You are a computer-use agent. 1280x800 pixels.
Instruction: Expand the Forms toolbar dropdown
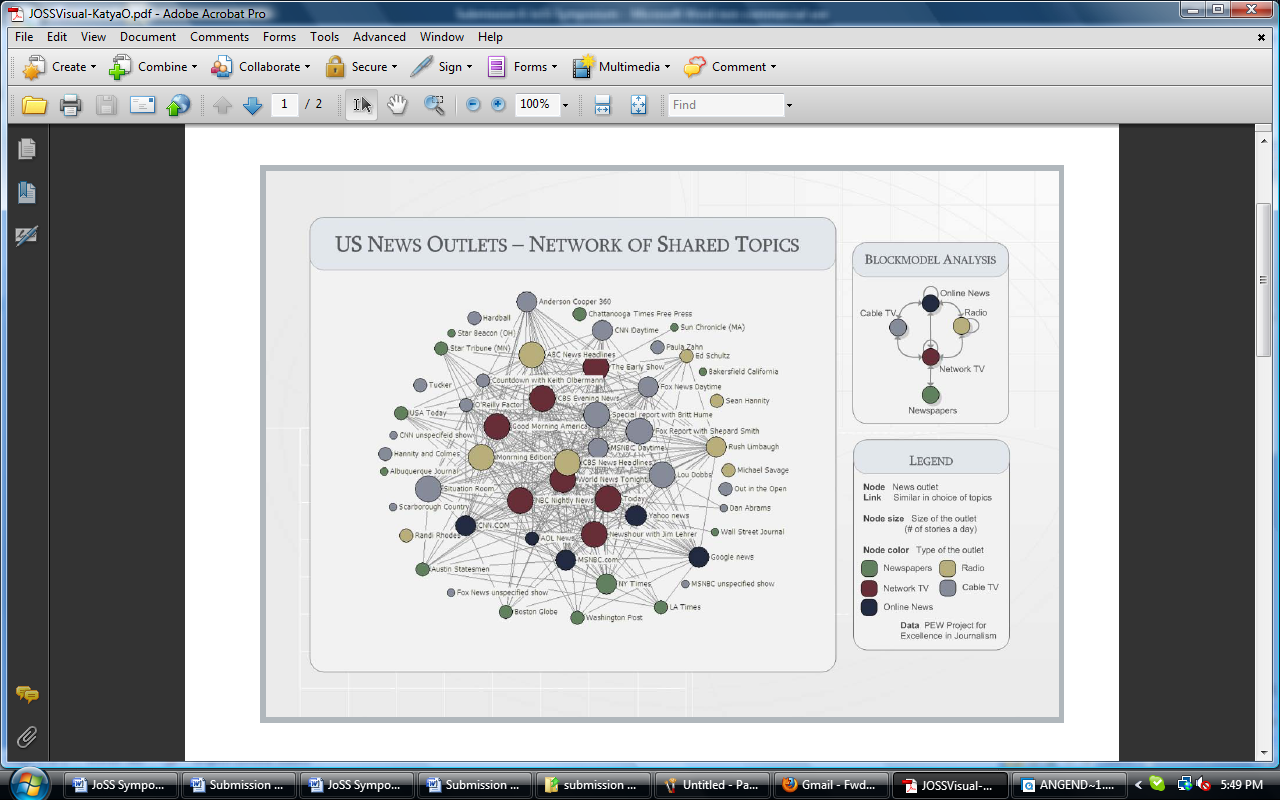[555, 67]
